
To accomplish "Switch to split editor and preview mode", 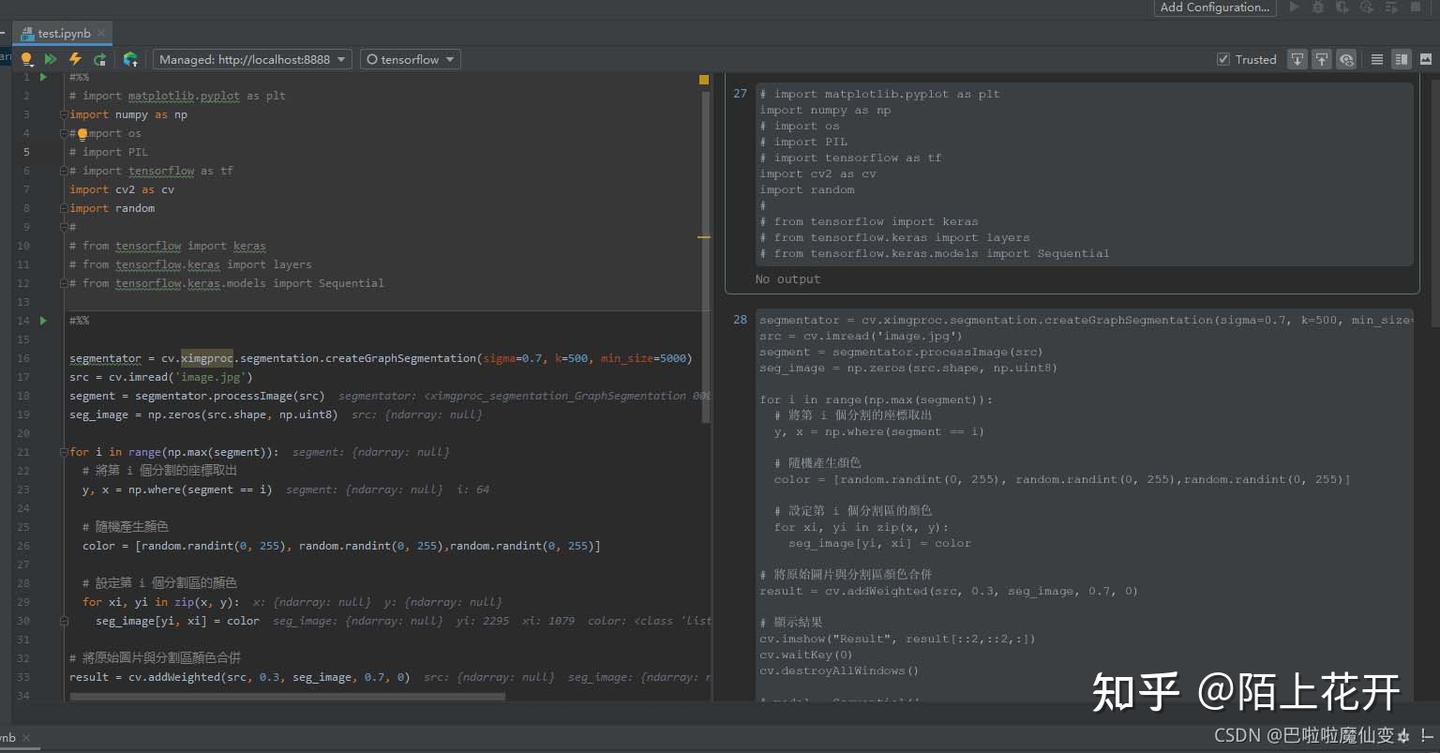I will click(x=1401, y=60).
